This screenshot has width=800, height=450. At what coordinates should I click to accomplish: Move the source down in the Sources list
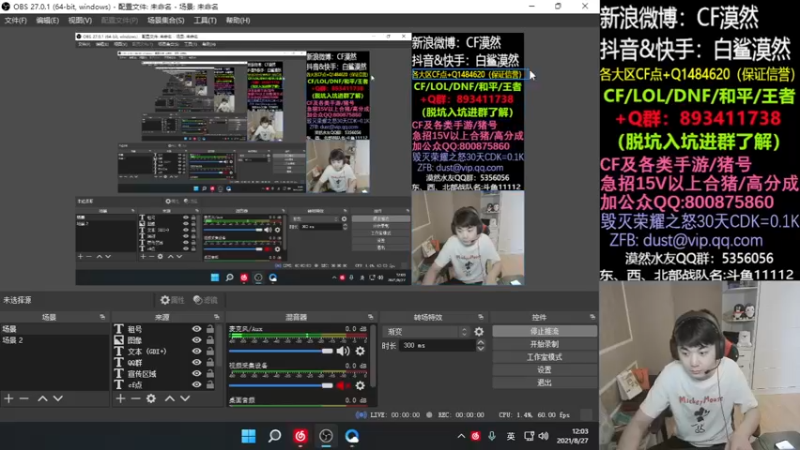[185, 398]
